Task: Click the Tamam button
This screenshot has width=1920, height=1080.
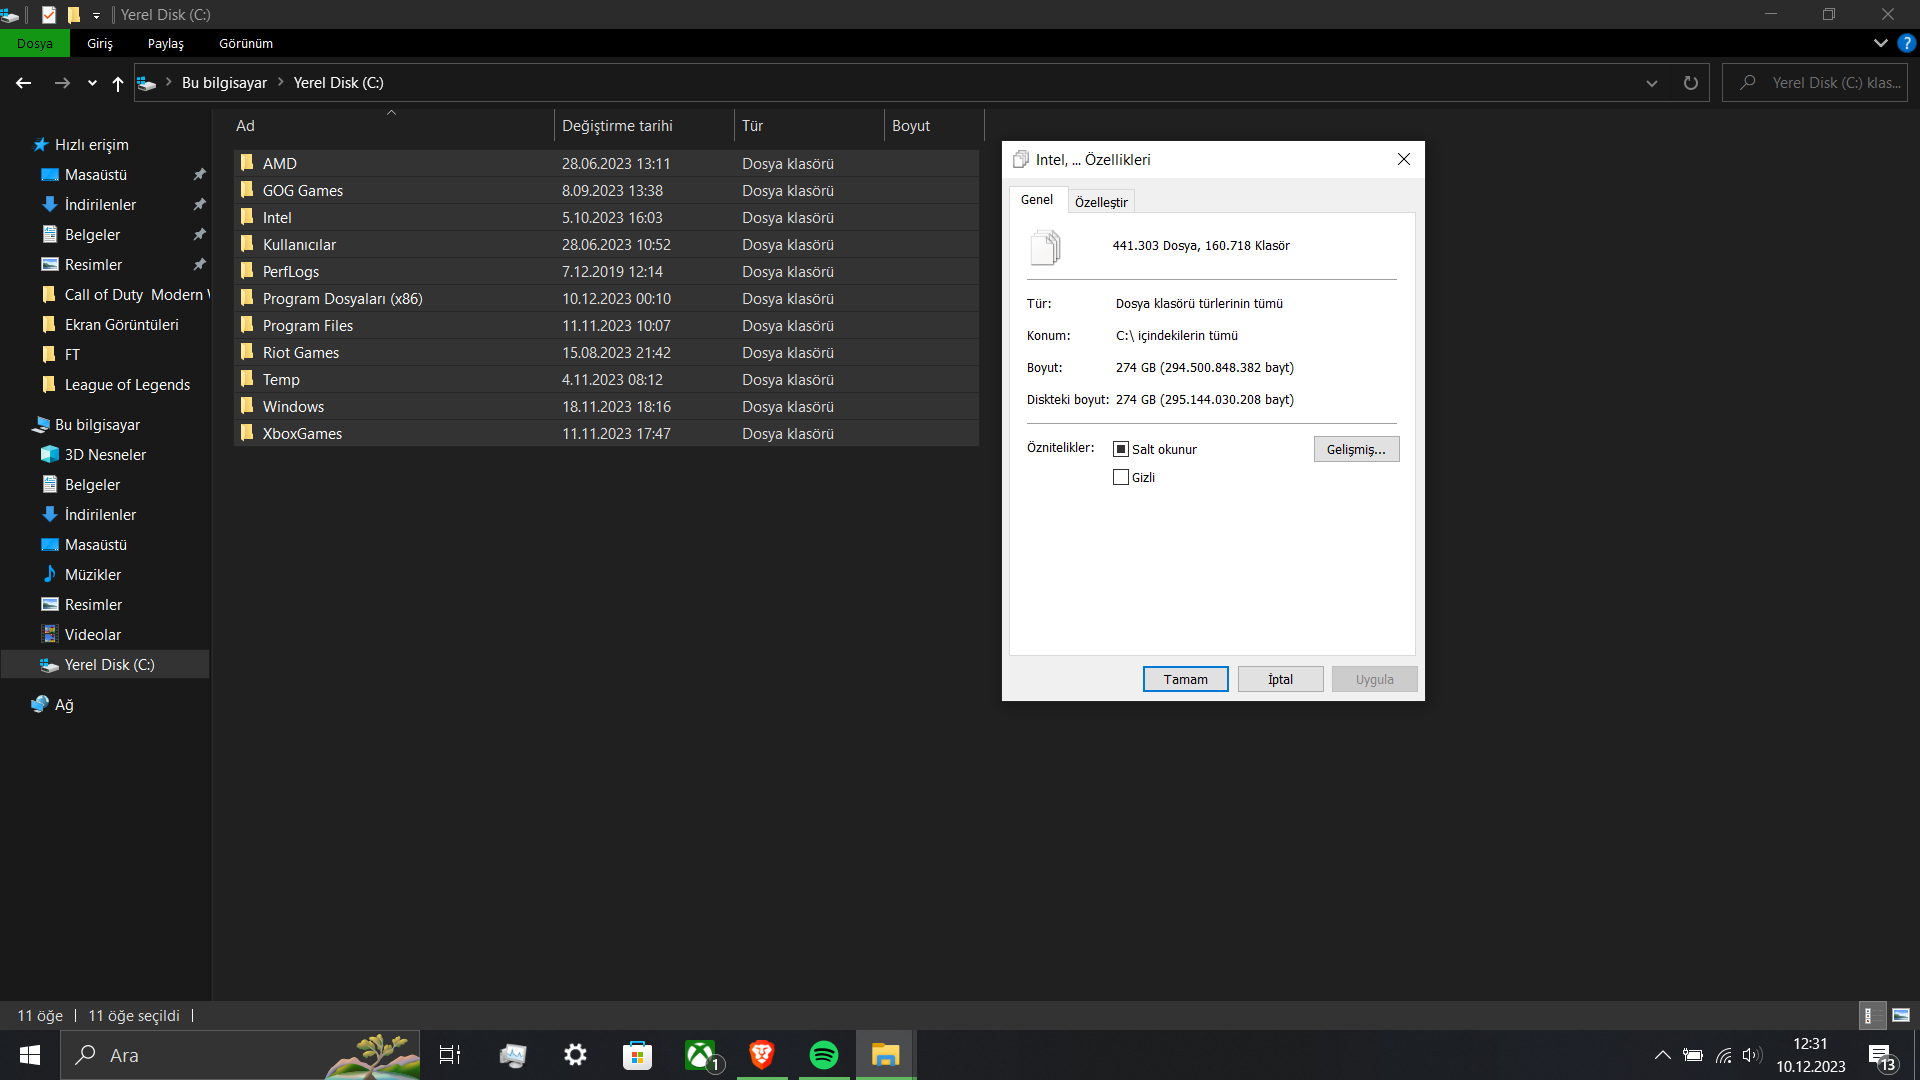Action: (x=1185, y=679)
